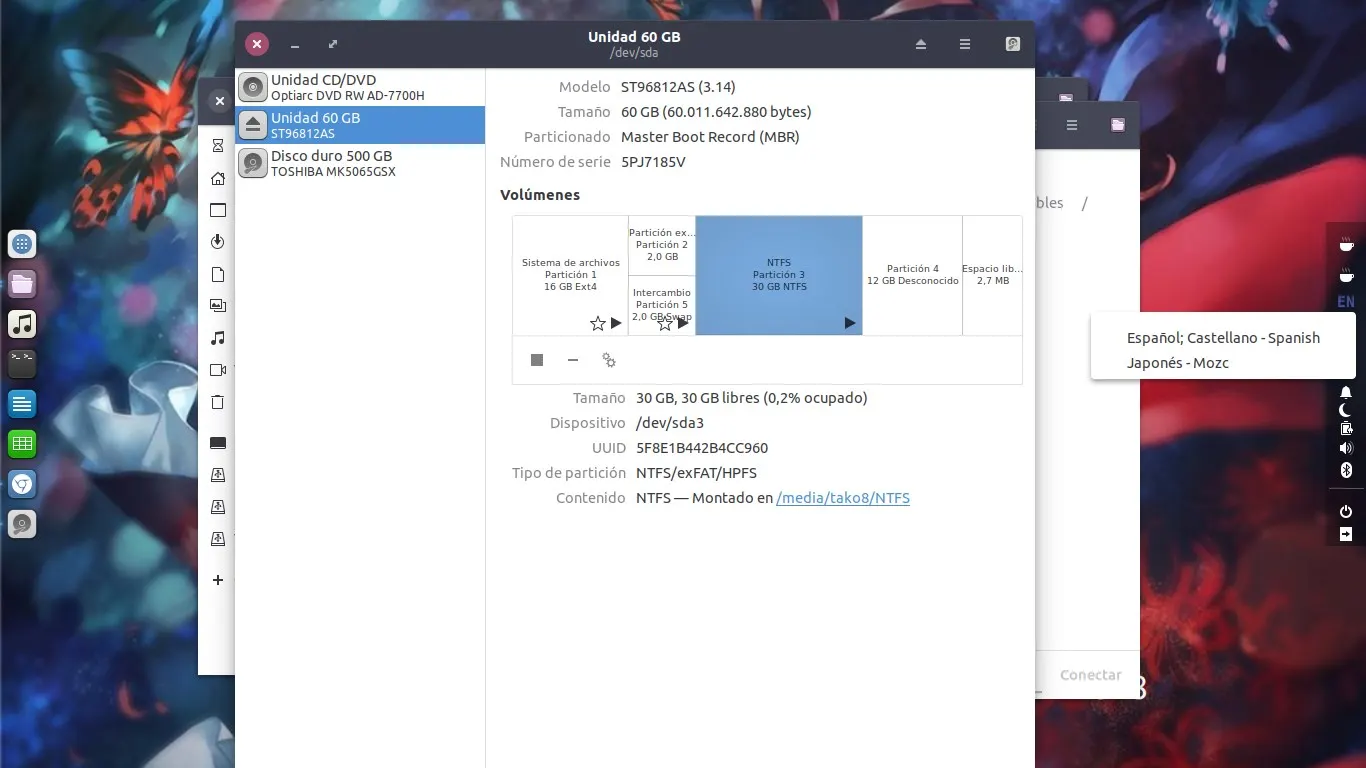Select Partición 4 in the volumes map

coord(912,275)
